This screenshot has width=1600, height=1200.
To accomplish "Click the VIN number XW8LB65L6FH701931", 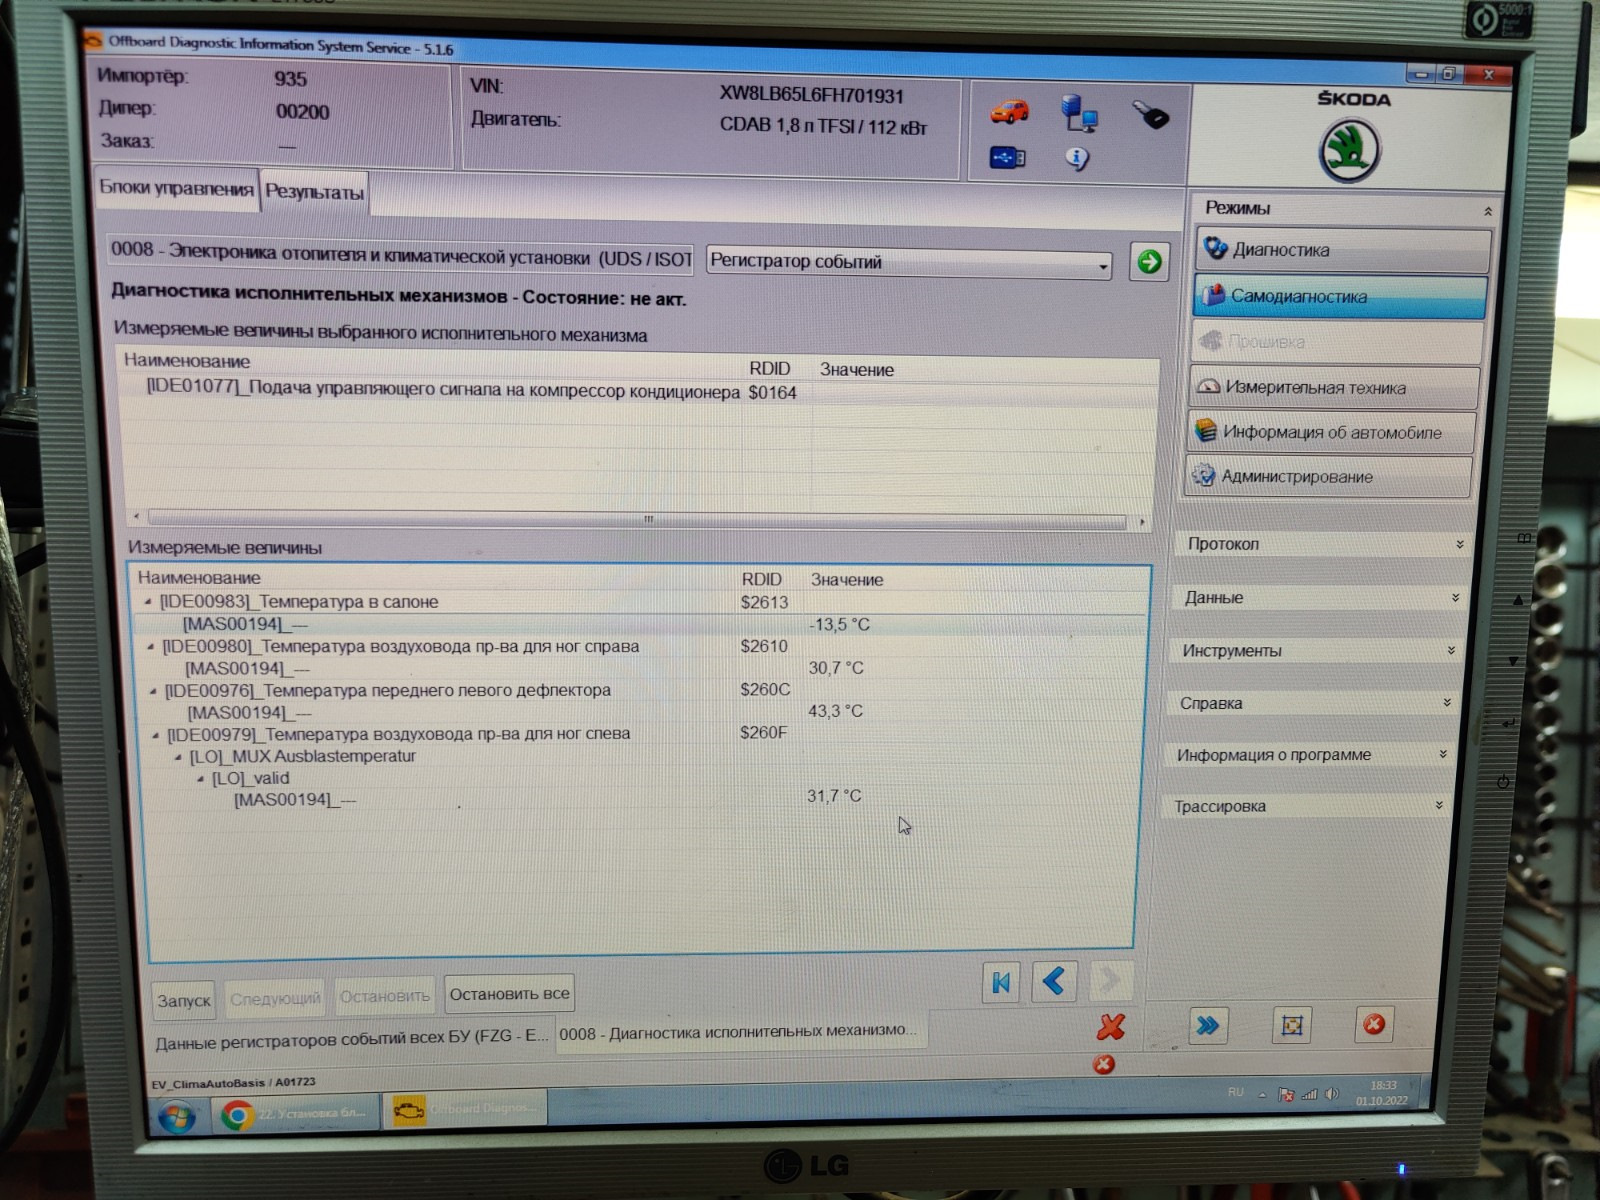I will coord(811,96).
